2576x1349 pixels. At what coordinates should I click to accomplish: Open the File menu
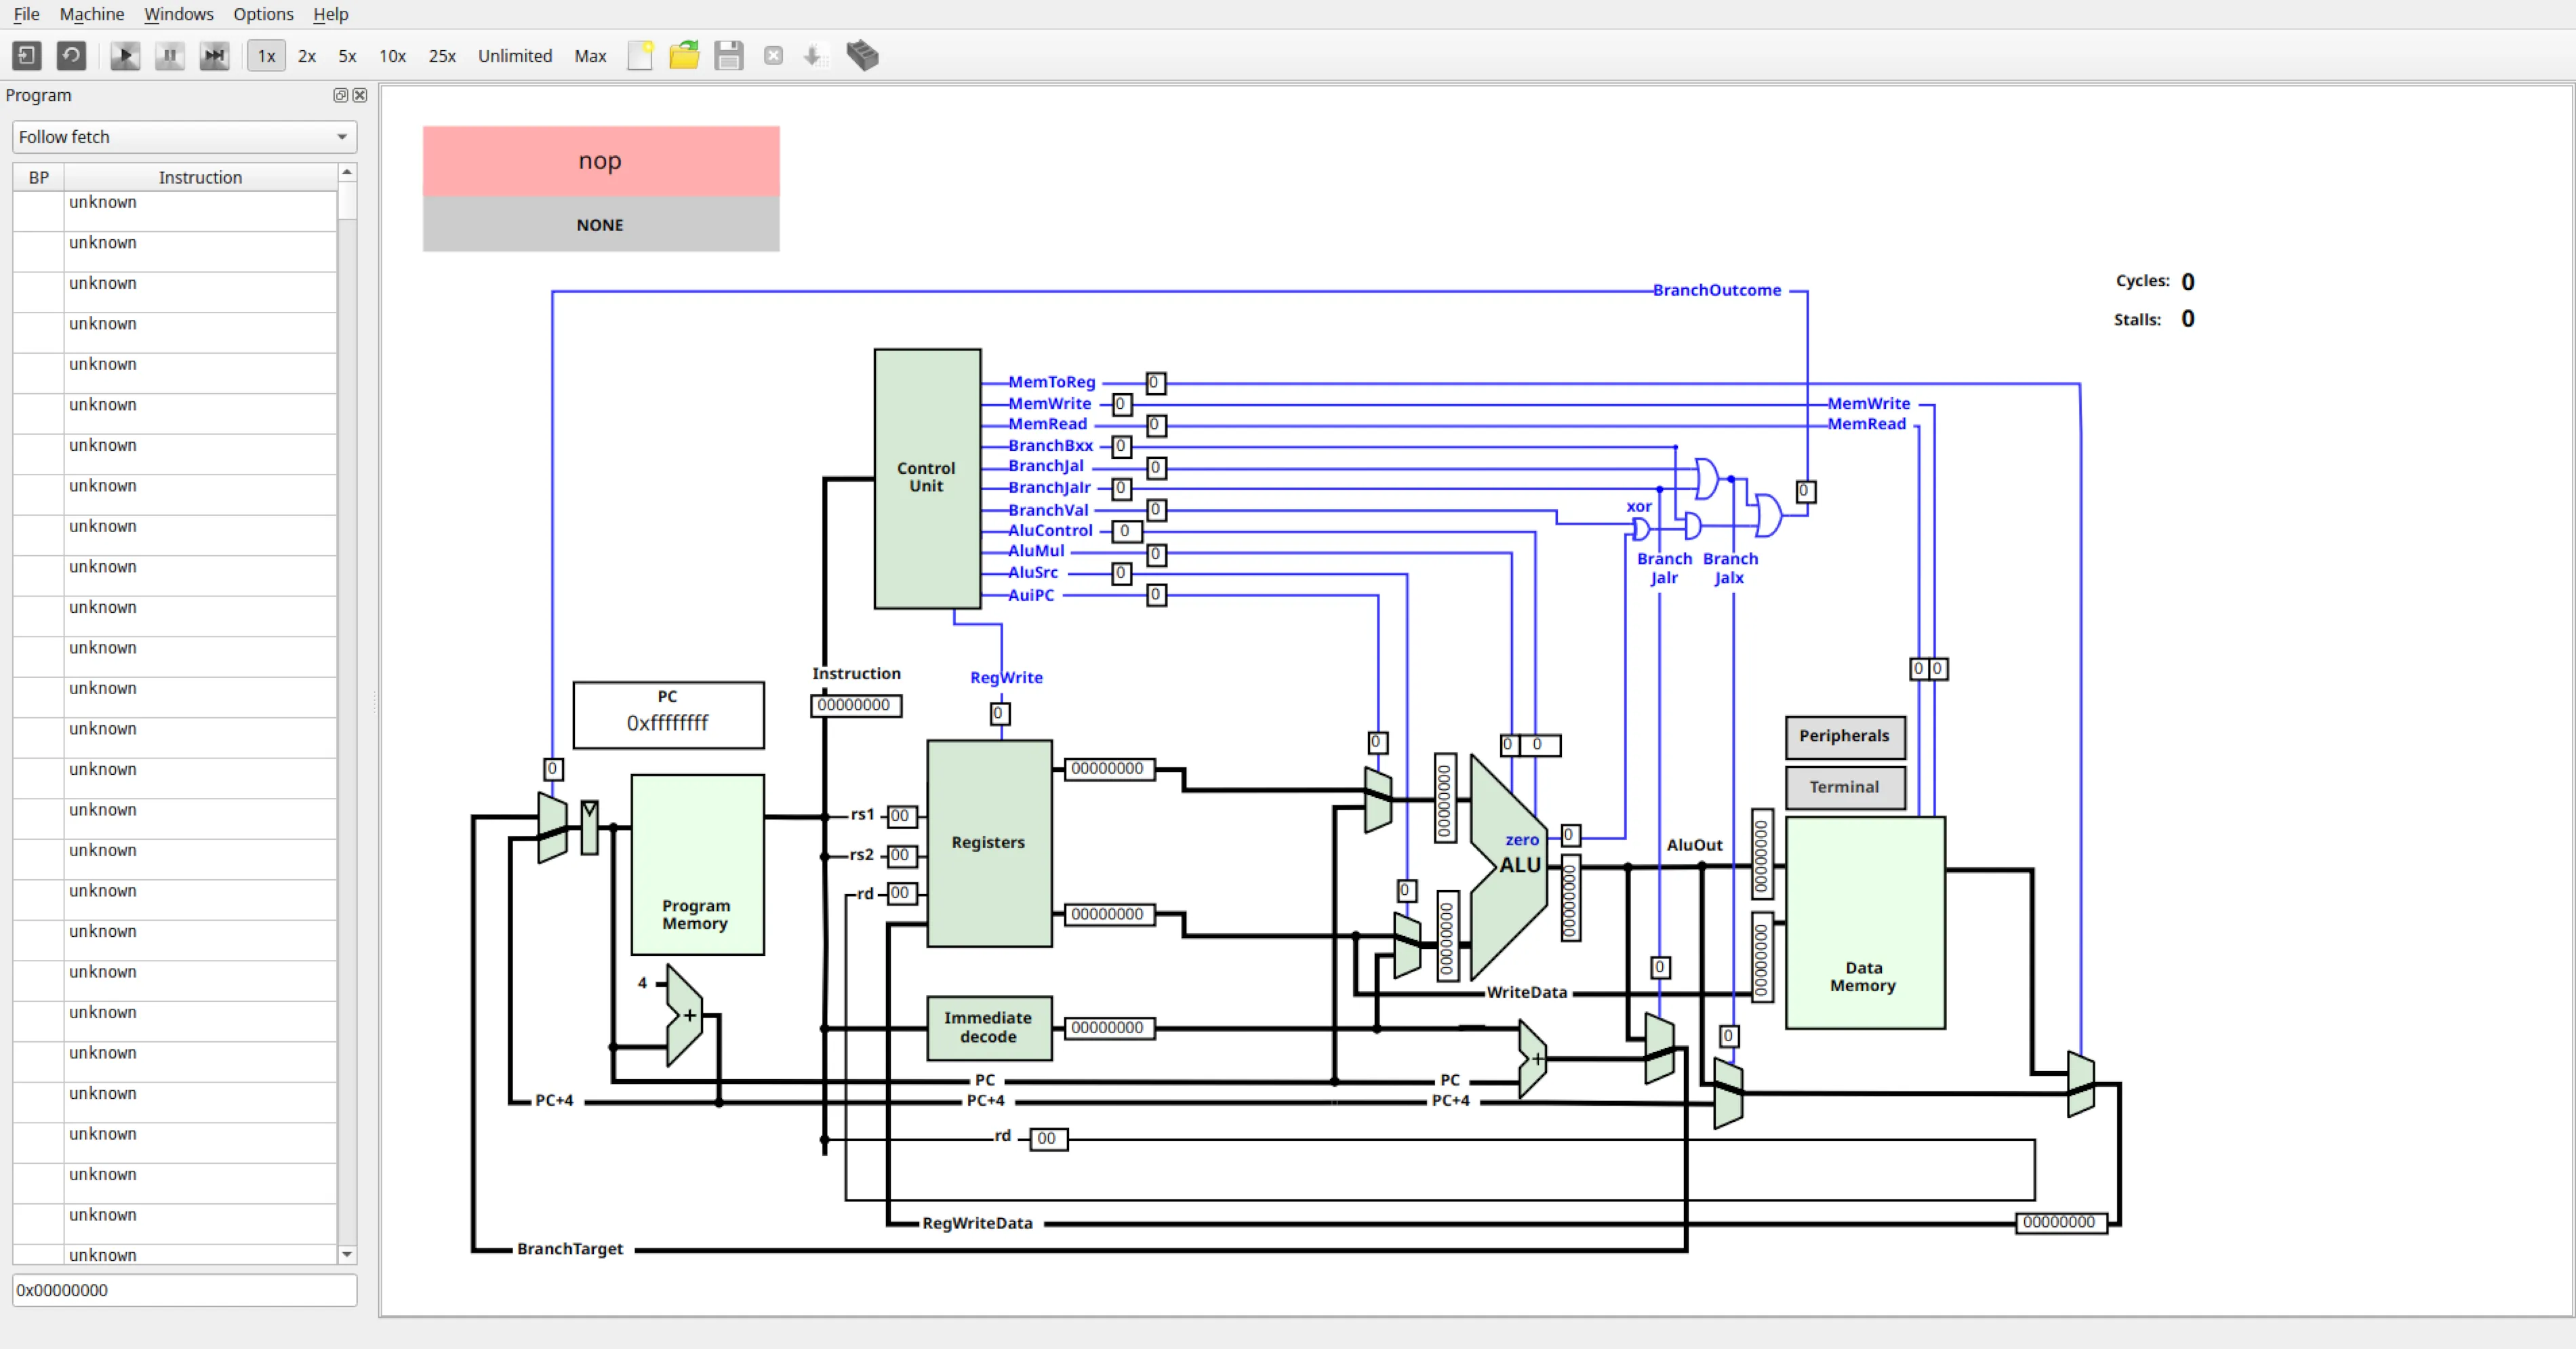point(26,14)
